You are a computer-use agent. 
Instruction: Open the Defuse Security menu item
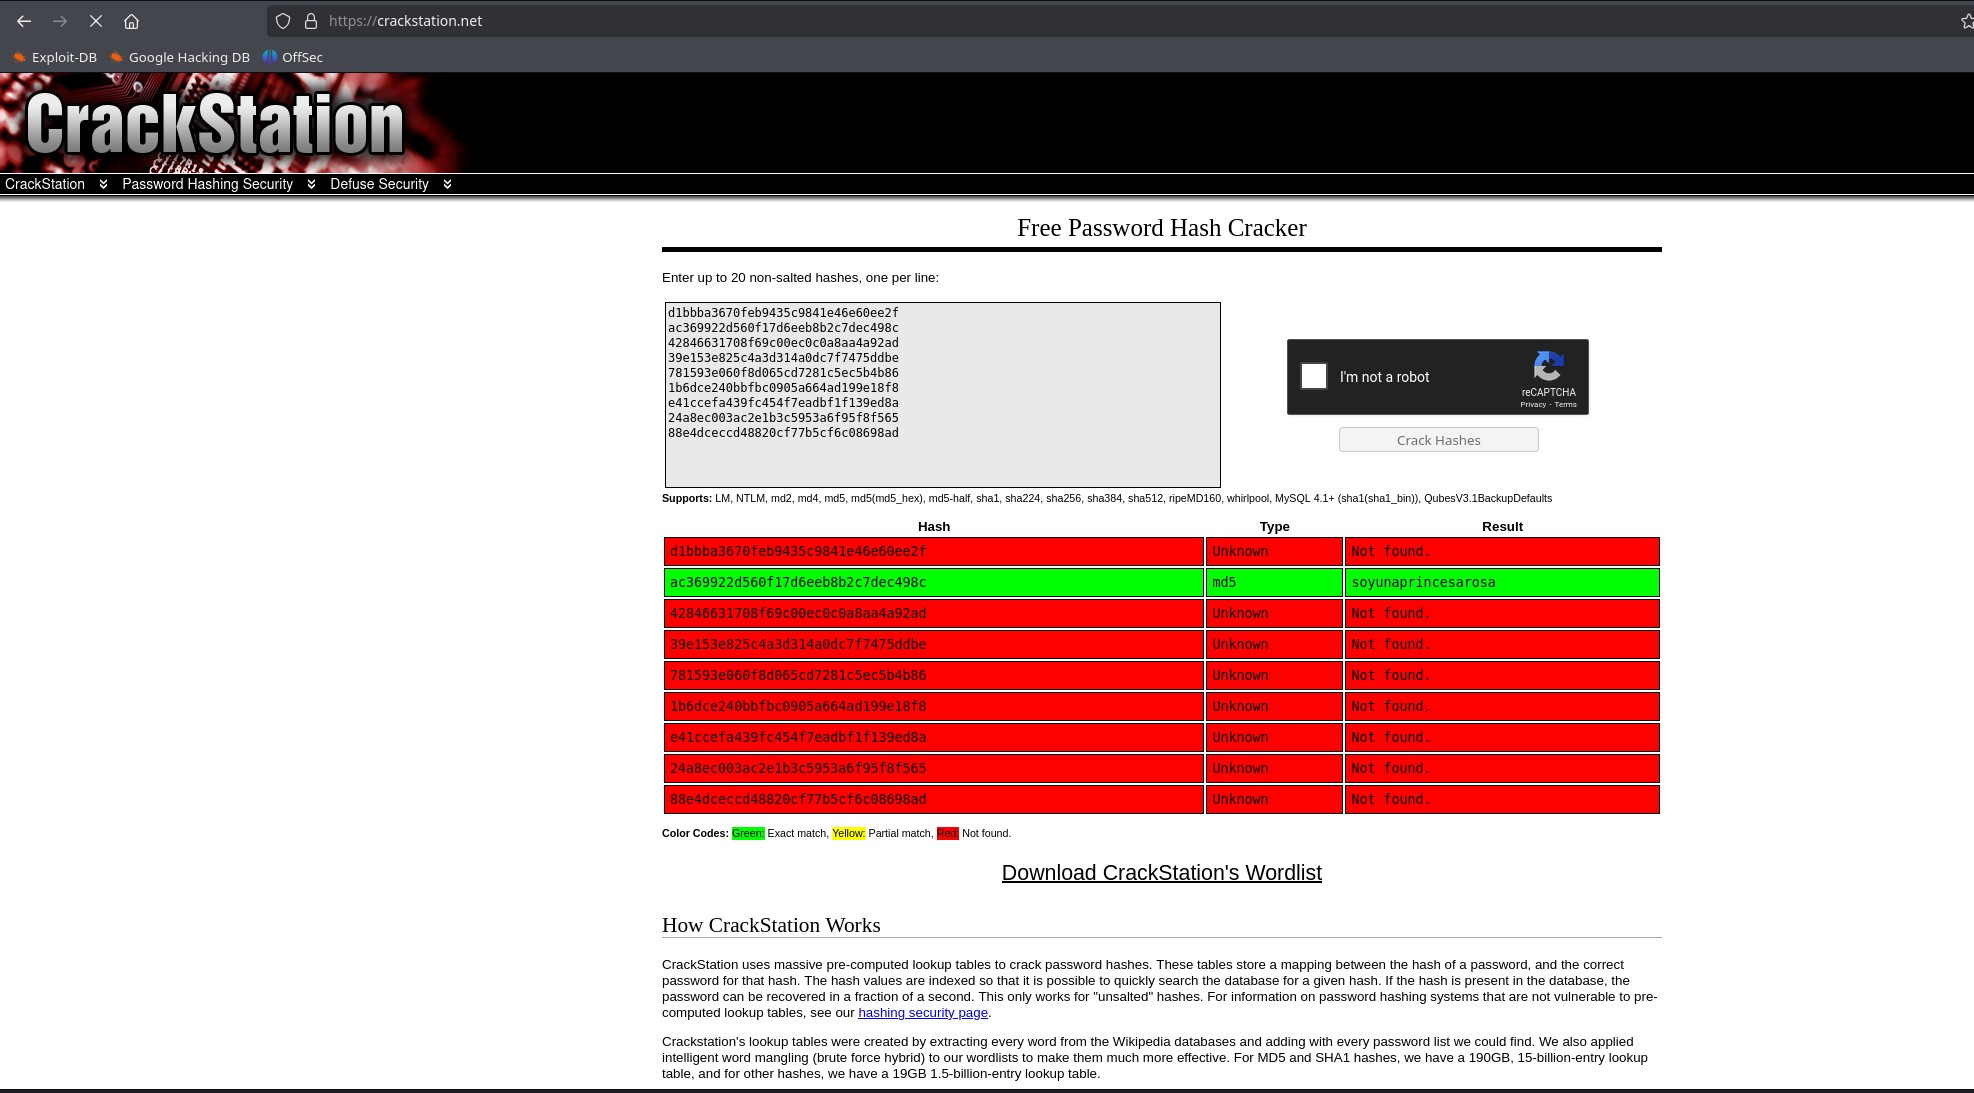[379, 184]
